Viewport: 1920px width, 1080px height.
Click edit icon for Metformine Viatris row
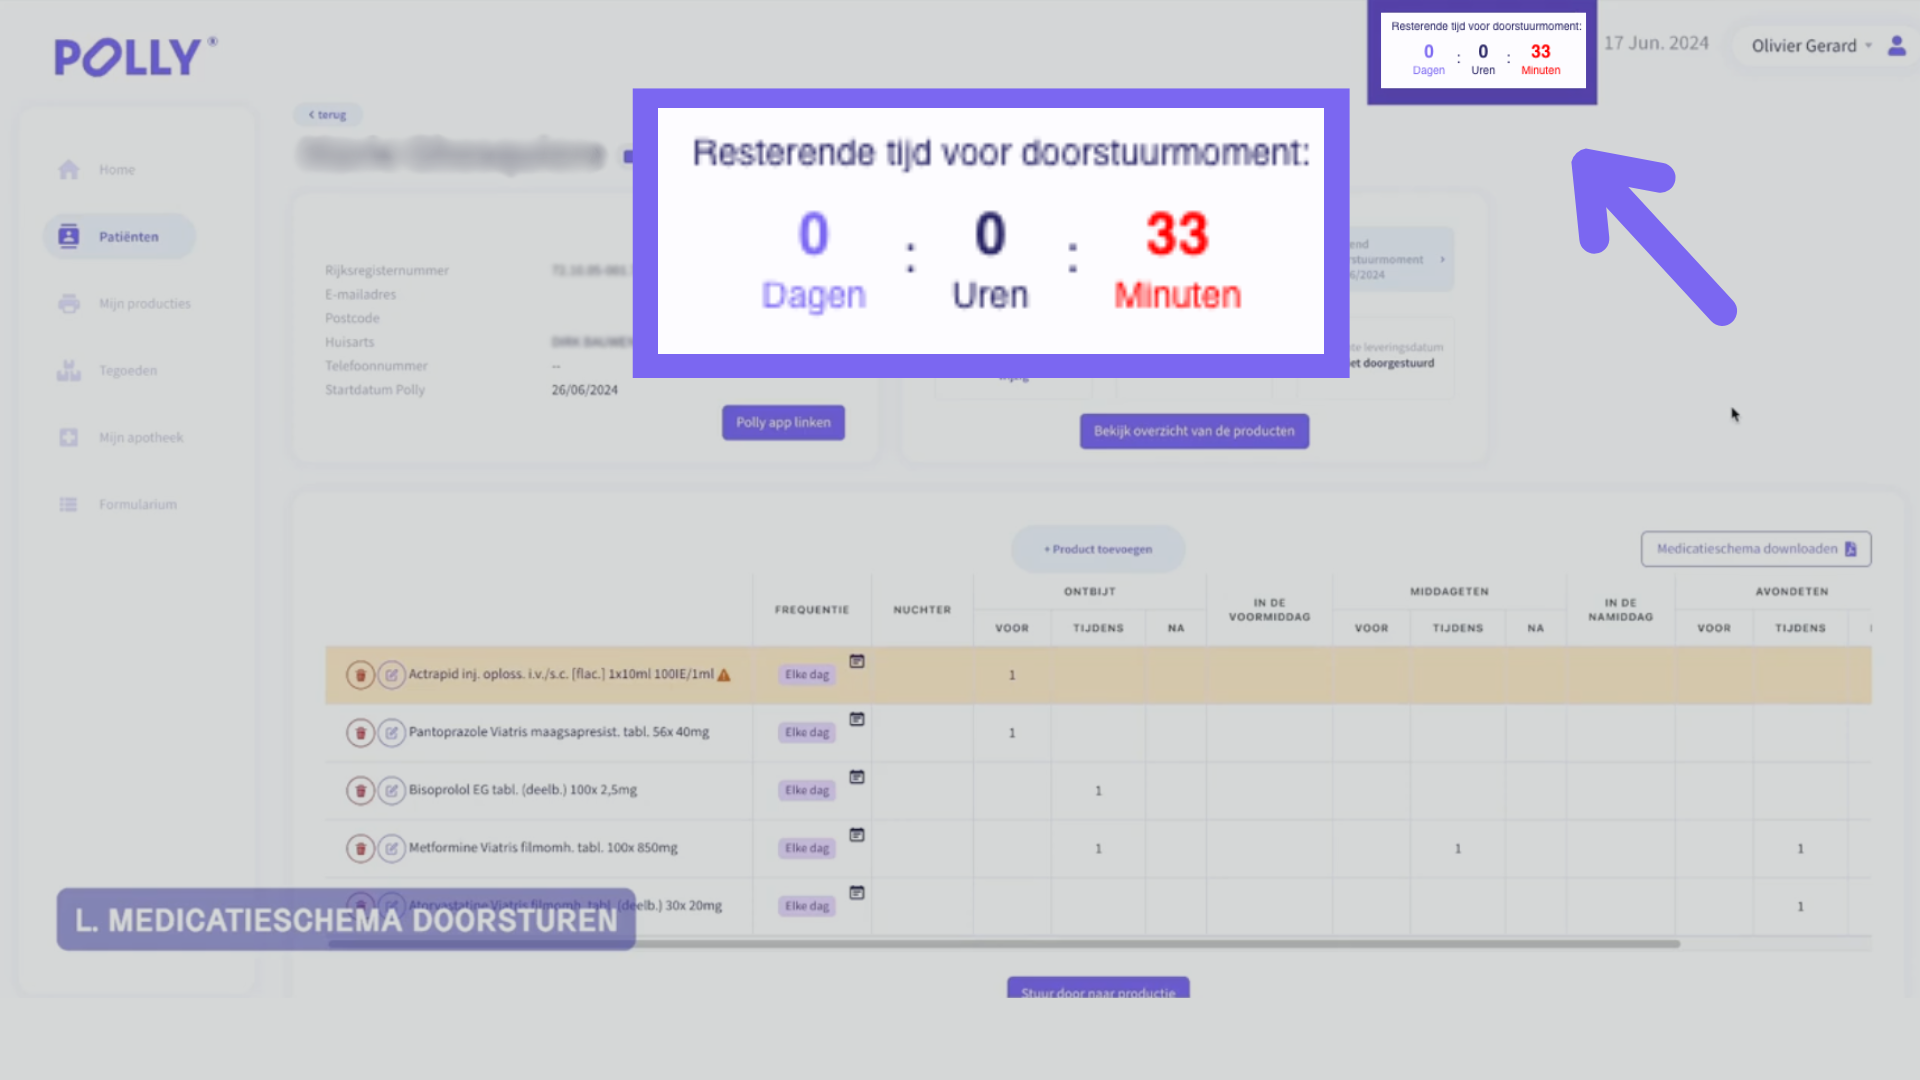coord(392,849)
